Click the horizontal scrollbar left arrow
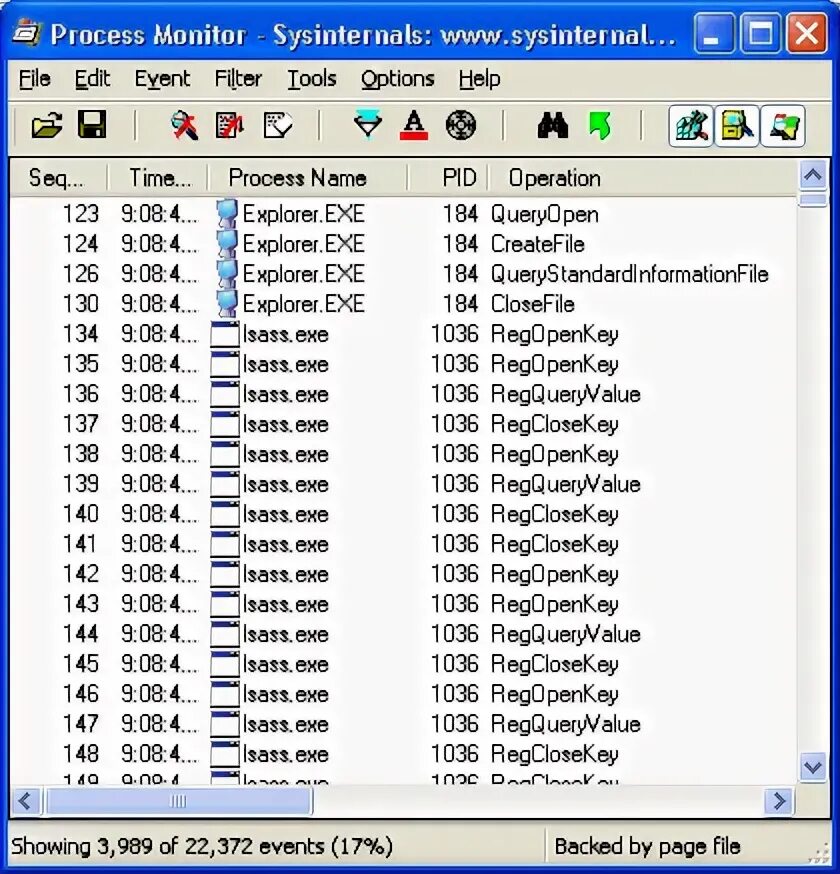840x874 pixels. [25, 801]
